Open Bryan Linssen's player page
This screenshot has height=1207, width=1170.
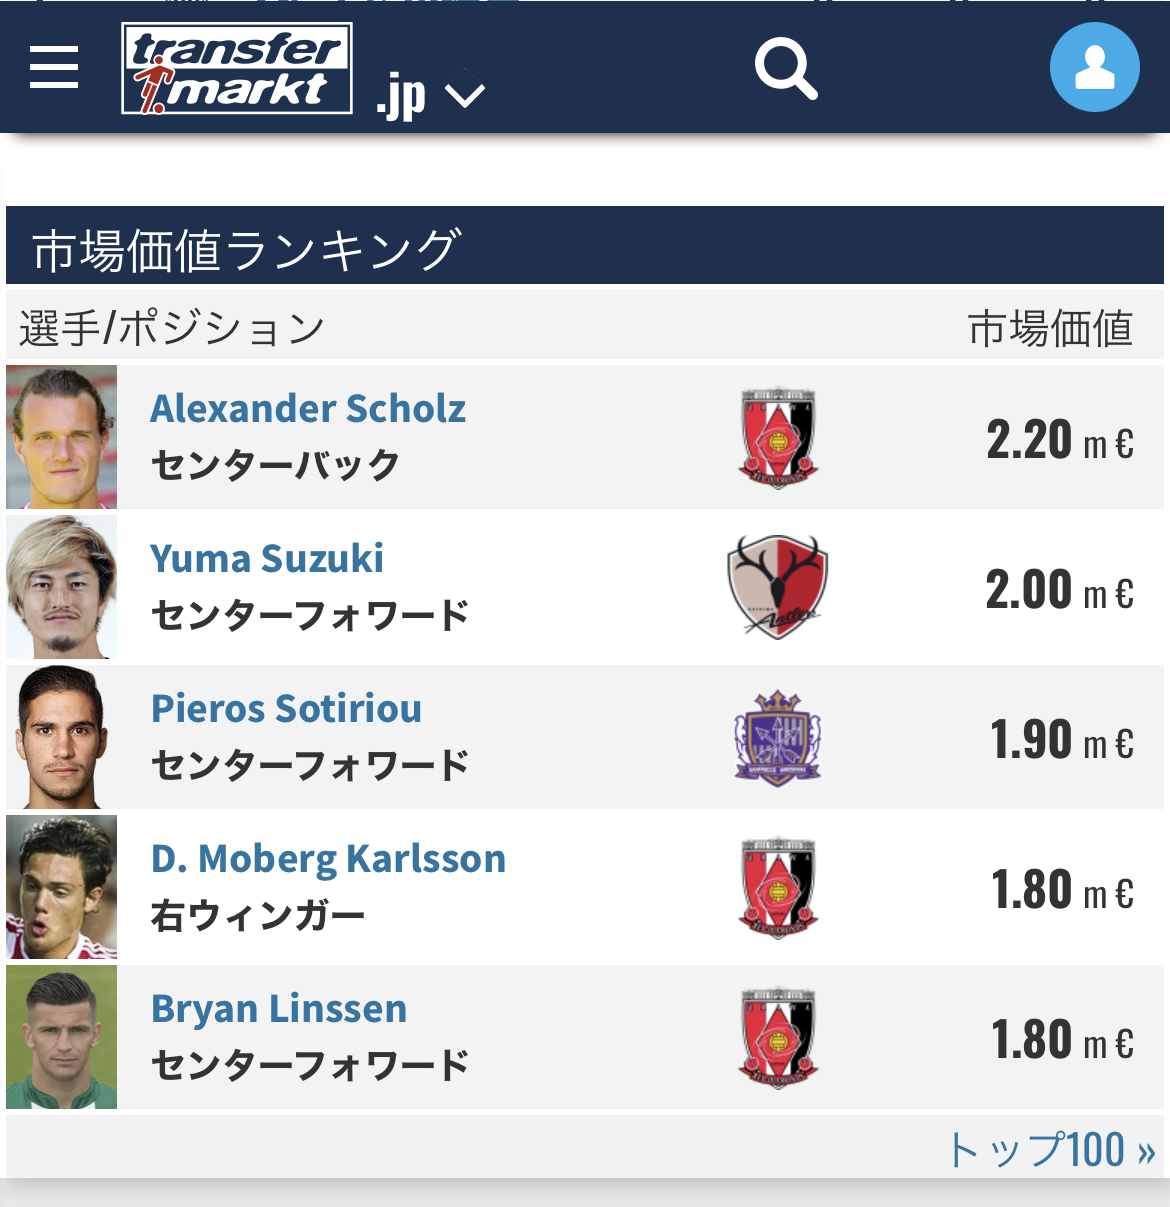pos(279,1009)
